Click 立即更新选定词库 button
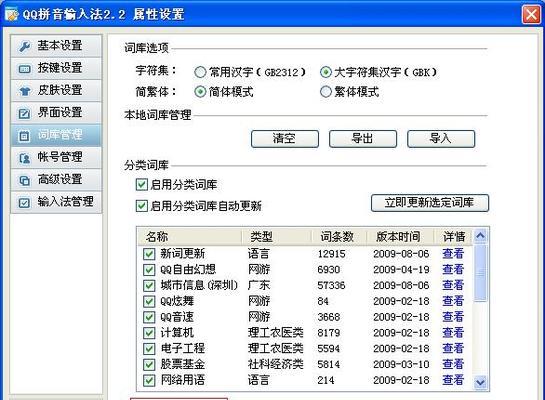This screenshot has width=545, height=400. pos(430,203)
